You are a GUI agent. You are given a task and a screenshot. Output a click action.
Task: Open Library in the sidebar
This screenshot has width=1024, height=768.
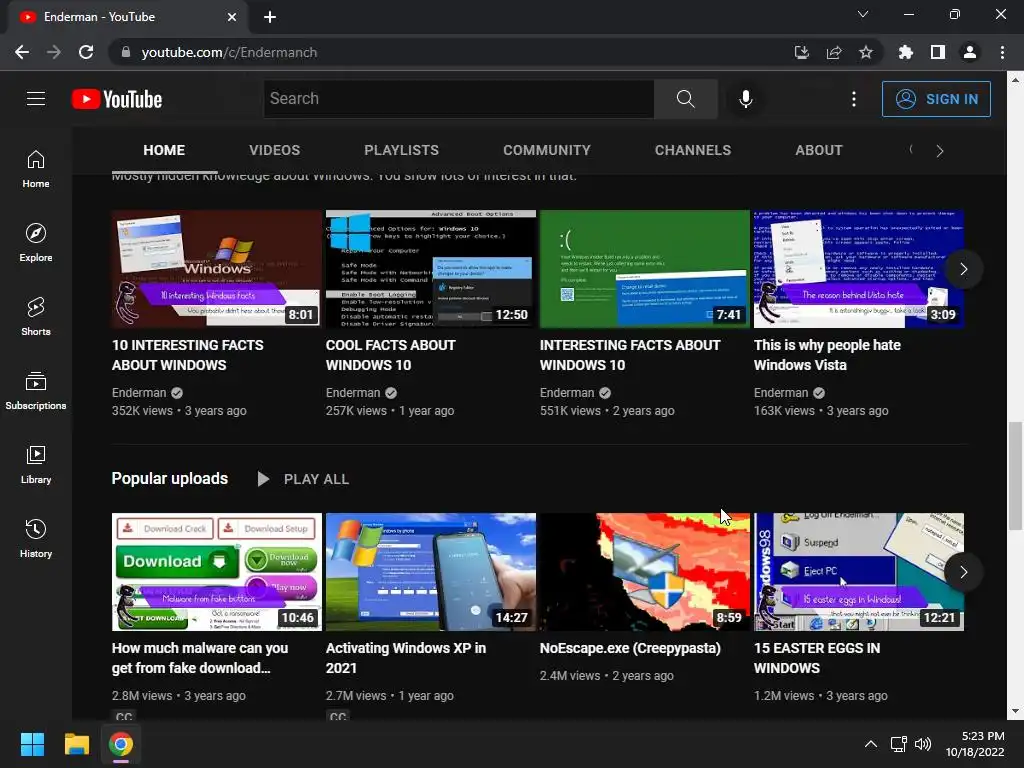point(36,464)
